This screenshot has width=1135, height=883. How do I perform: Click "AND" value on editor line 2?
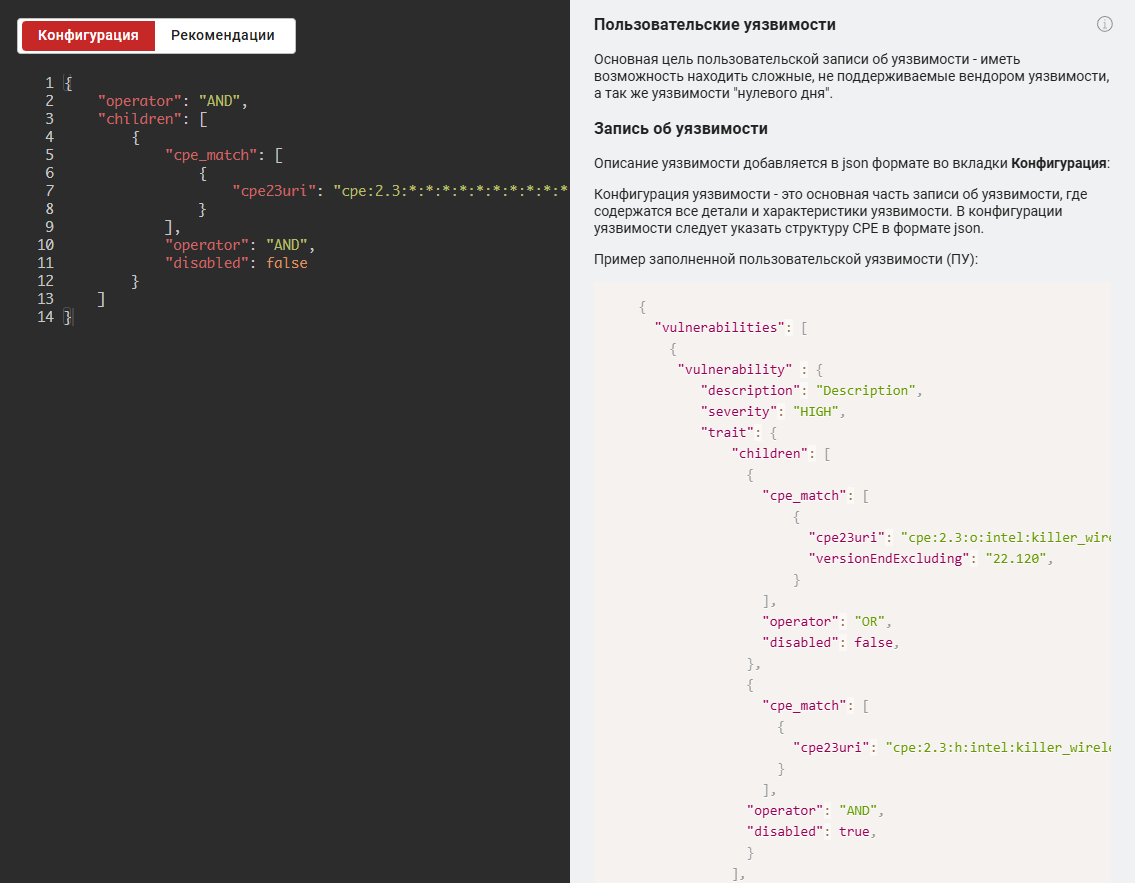coord(219,101)
